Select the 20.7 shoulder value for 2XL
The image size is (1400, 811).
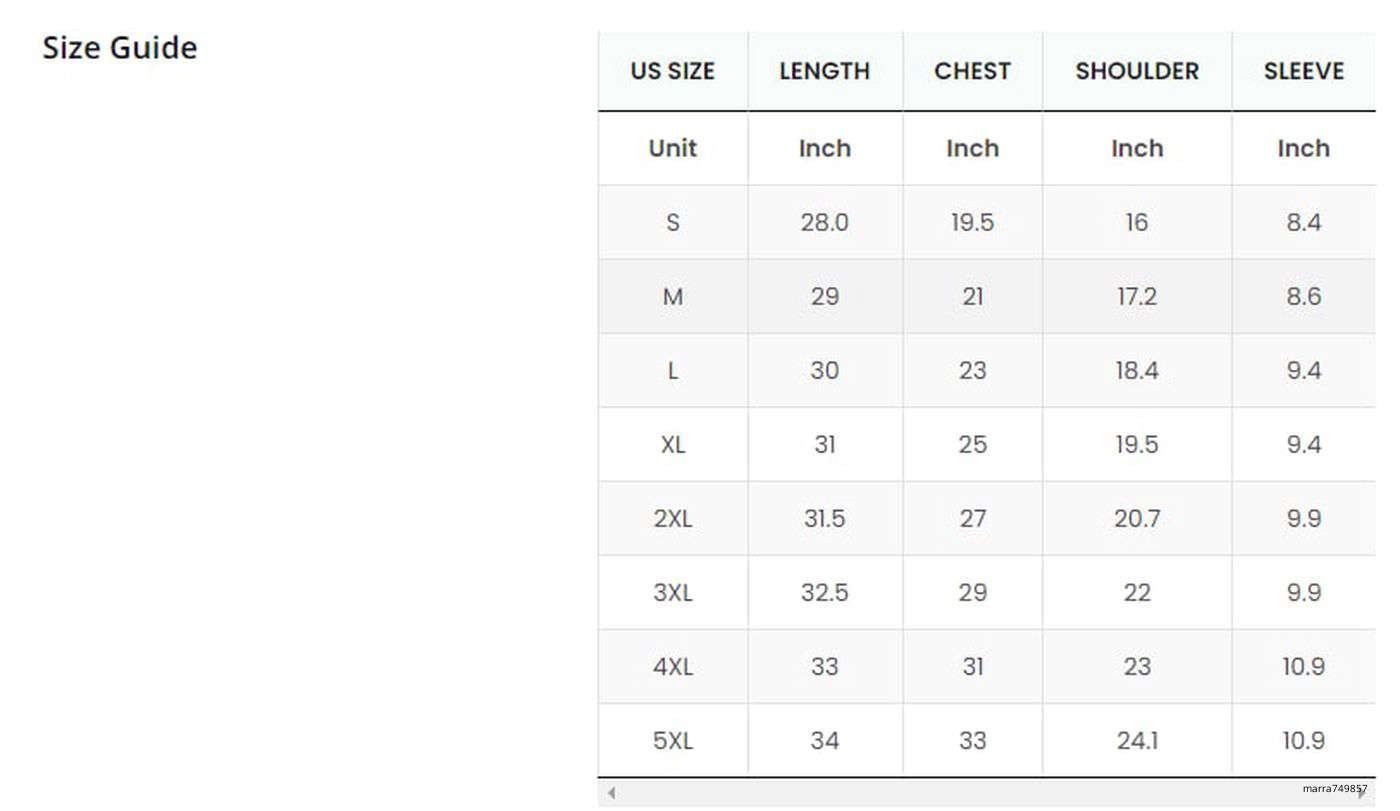pyautogui.click(x=1137, y=519)
